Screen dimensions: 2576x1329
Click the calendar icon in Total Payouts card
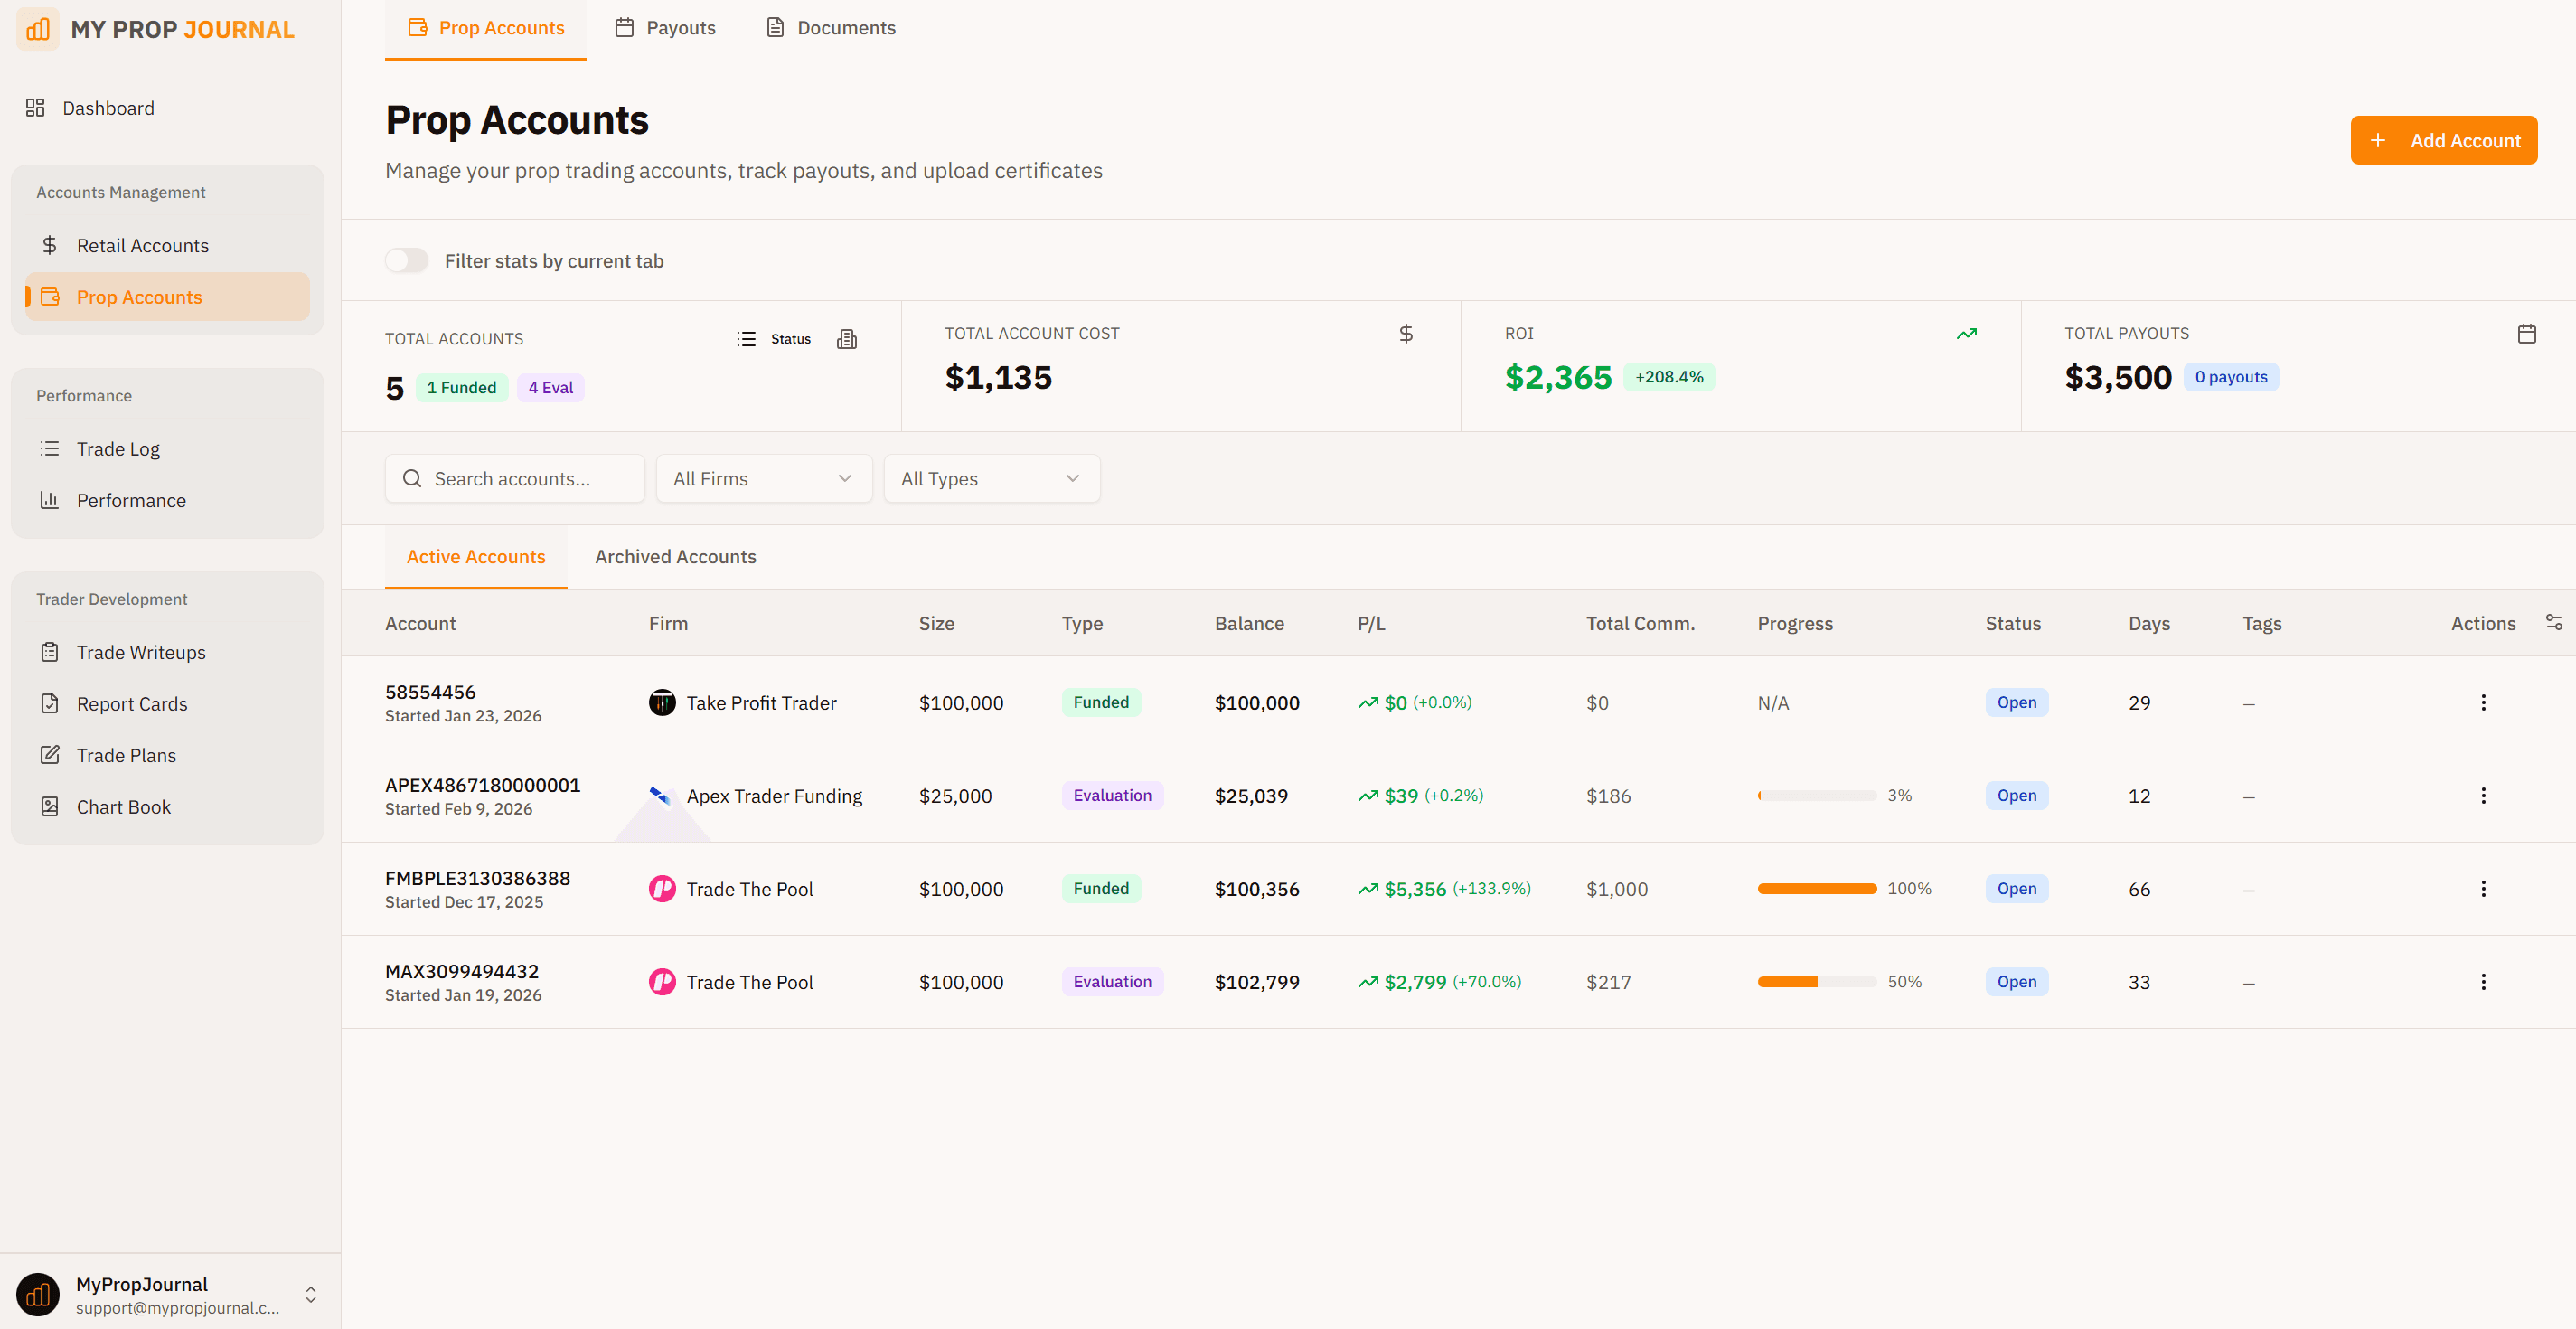[2526, 334]
